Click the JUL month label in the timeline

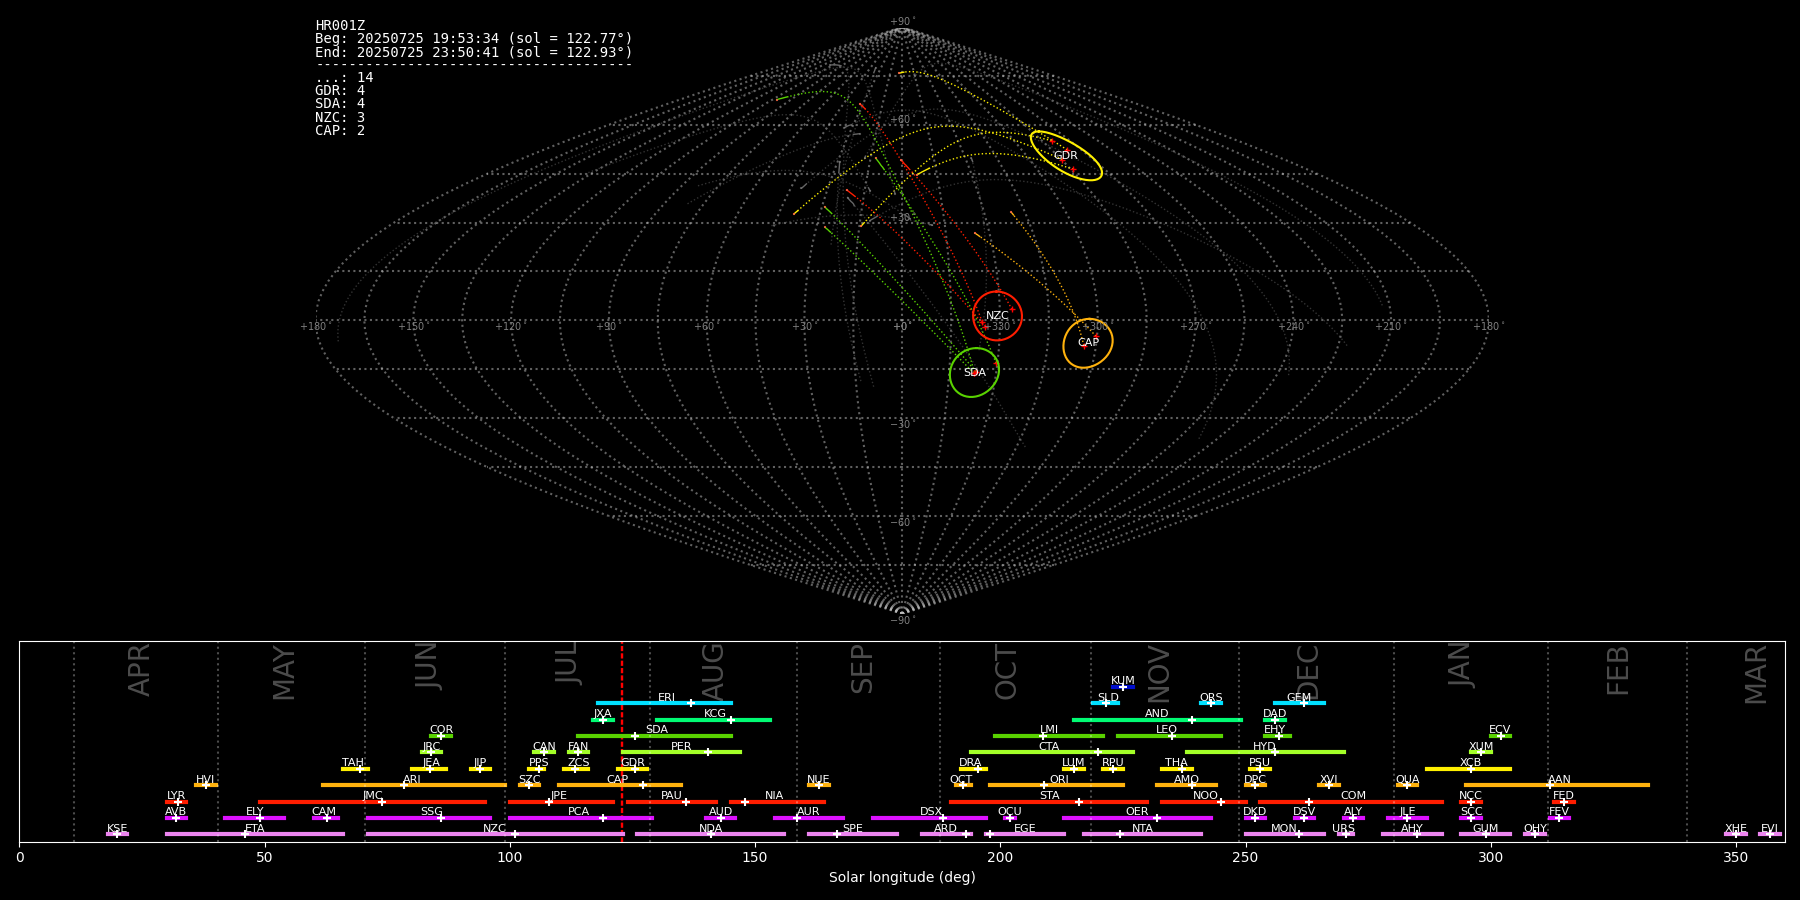click(567, 663)
